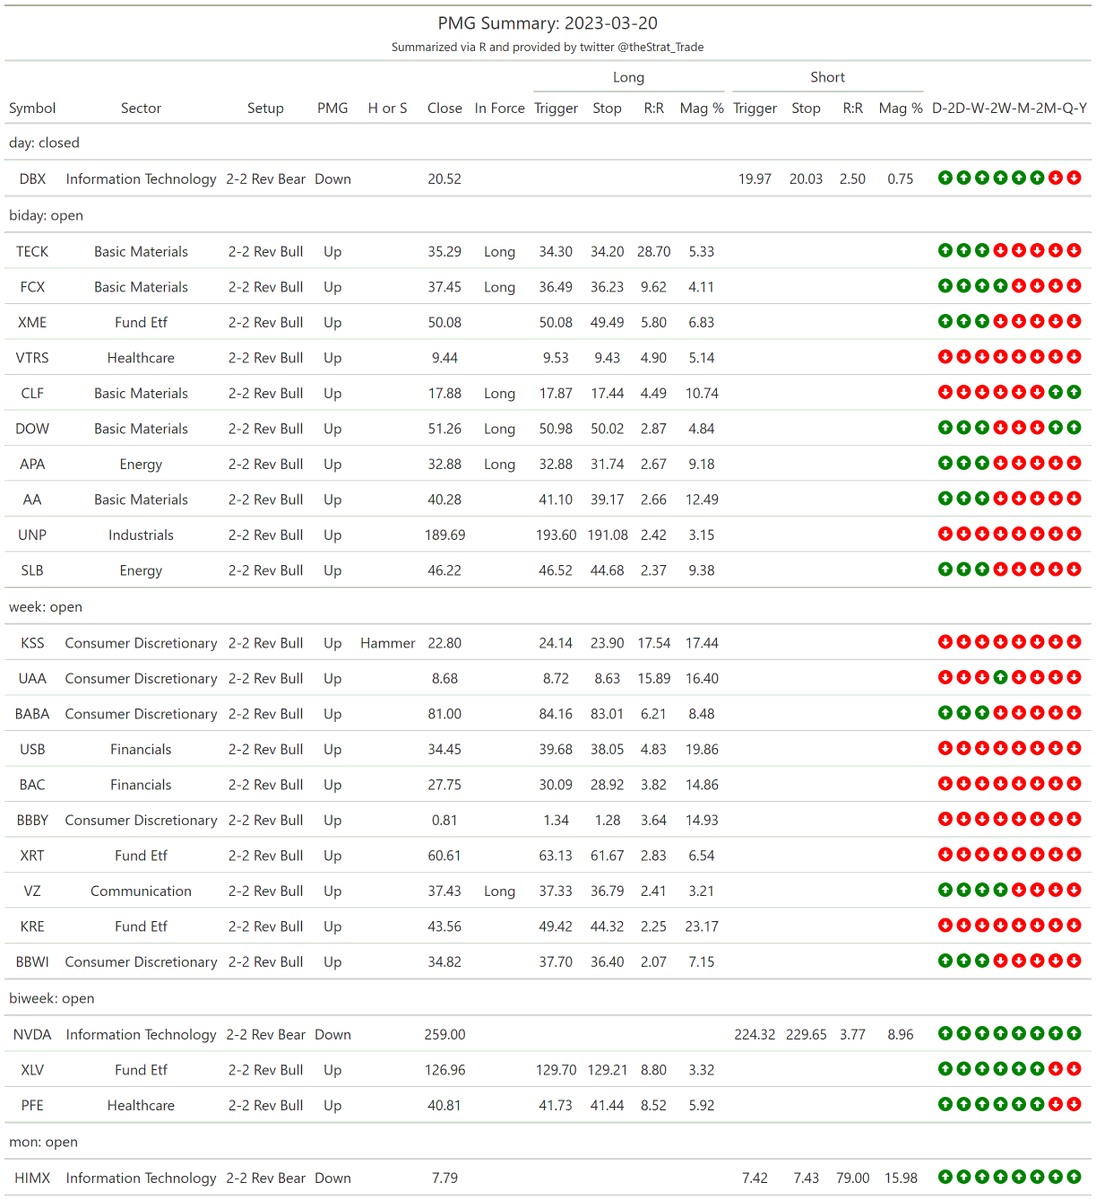Click the daily down arrow in KSS row
Image resolution: width=1096 pixels, height=1200 pixels.
pos(945,643)
